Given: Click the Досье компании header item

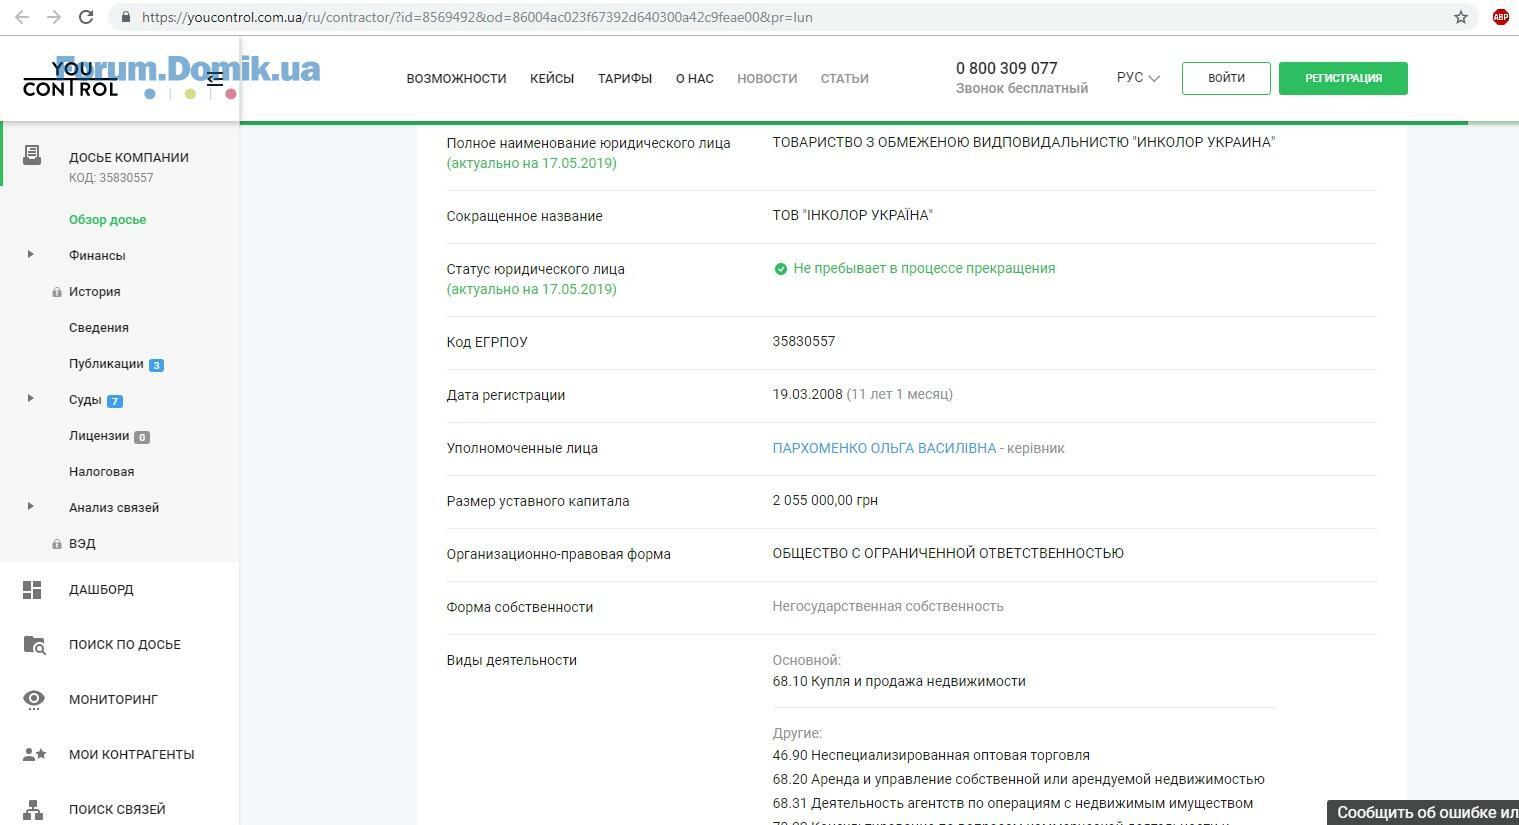Looking at the screenshot, I should coord(128,157).
